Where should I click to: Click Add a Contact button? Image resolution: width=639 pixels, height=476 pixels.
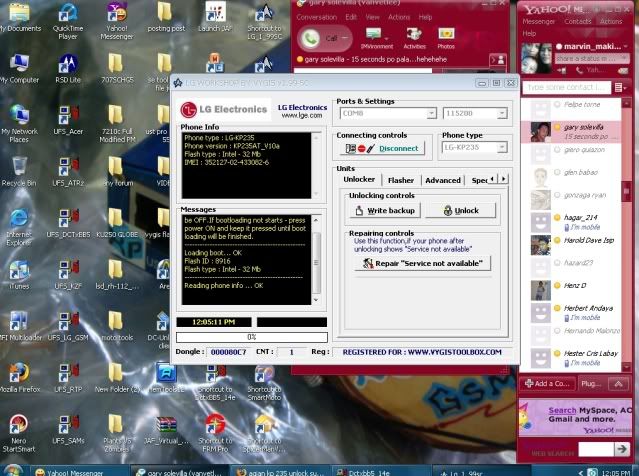click(547, 383)
